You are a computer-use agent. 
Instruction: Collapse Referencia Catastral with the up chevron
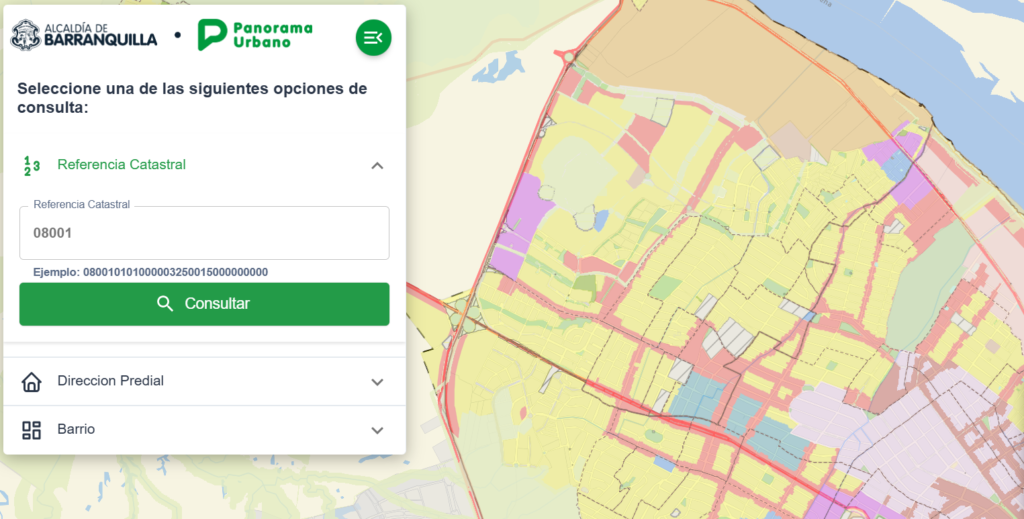pyautogui.click(x=377, y=165)
